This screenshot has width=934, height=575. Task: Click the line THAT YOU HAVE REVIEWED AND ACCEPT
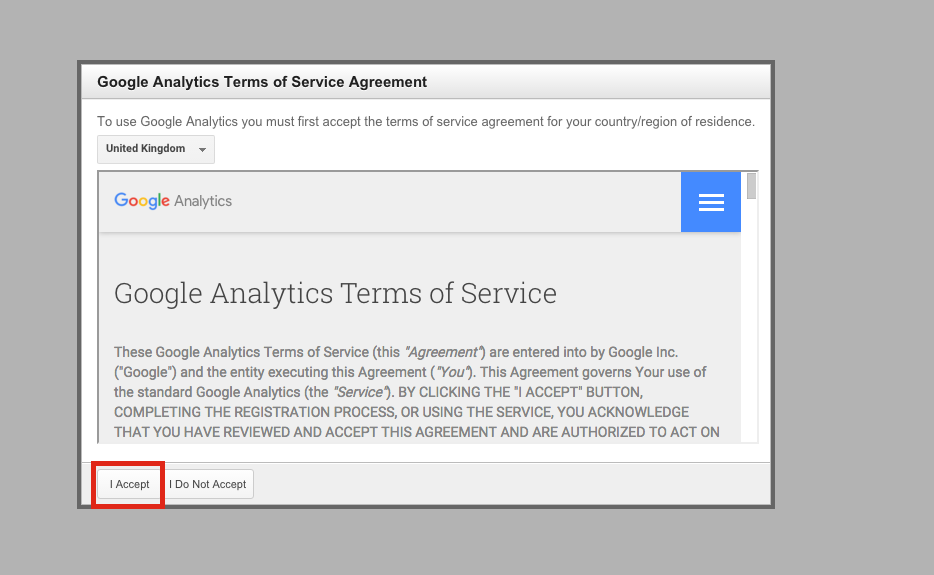coord(417,432)
